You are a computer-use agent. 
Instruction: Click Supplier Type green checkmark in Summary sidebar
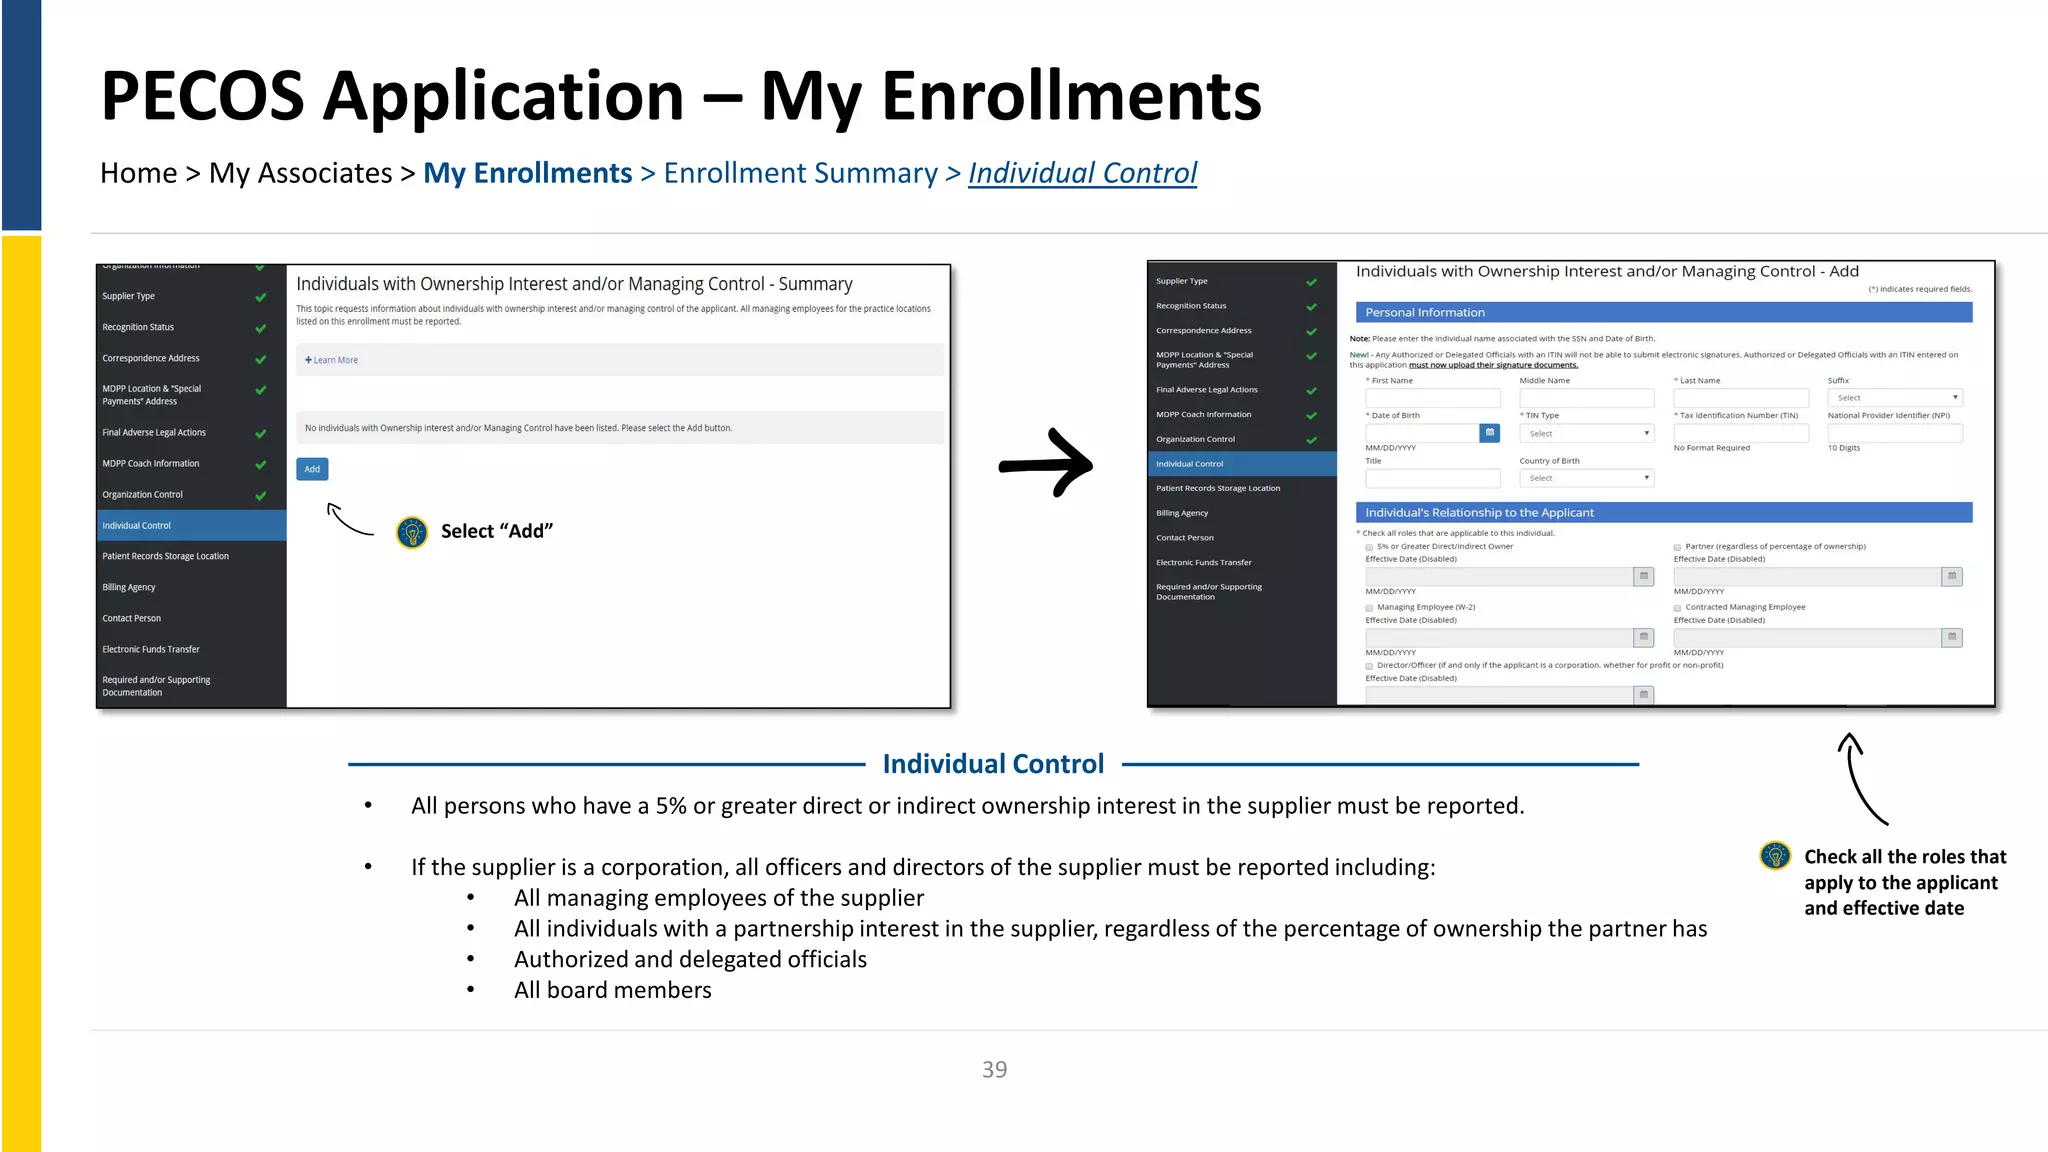pyautogui.click(x=261, y=297)
